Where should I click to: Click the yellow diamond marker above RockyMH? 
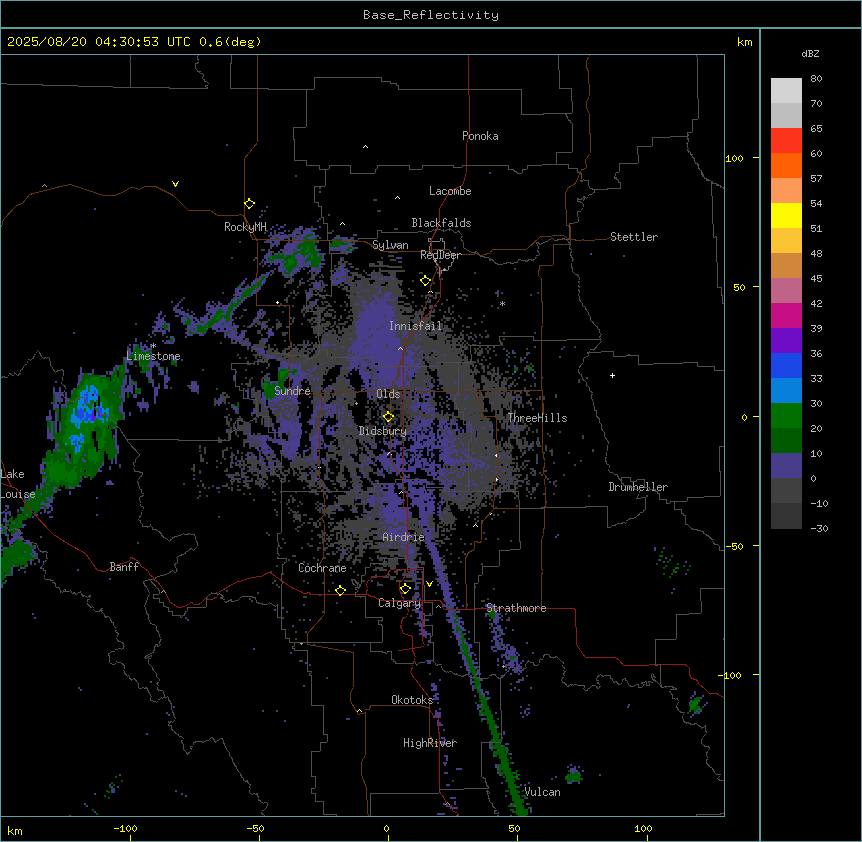(x=250, y=203)
